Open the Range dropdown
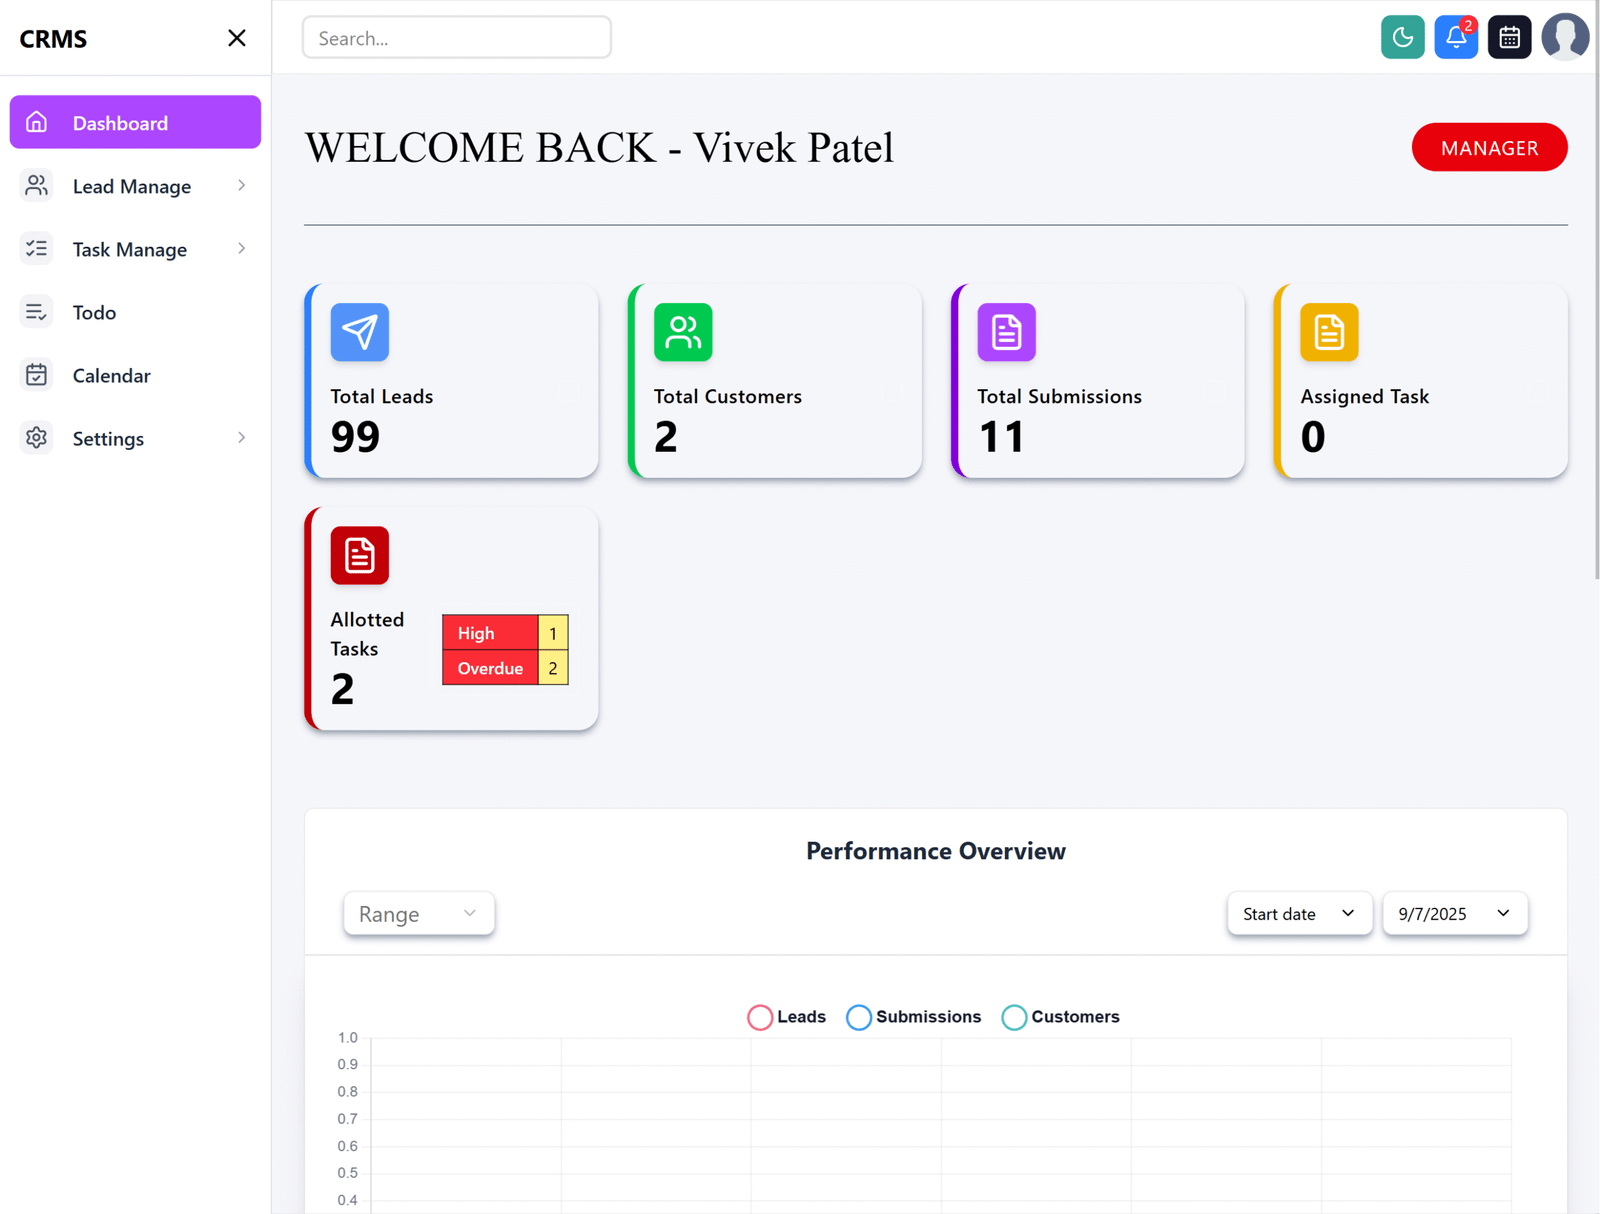Image resolution: width=1600 pixels, height=1214 pixels. tap(418, 914)
